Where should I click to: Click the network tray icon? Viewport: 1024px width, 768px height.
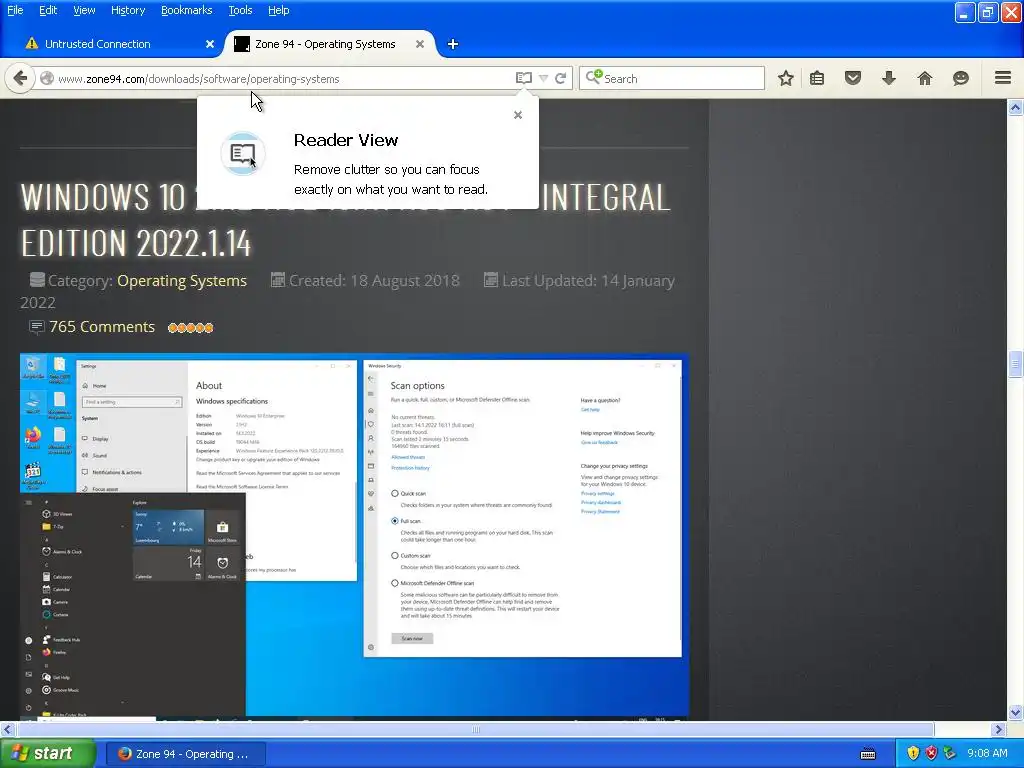click(950, 754)
